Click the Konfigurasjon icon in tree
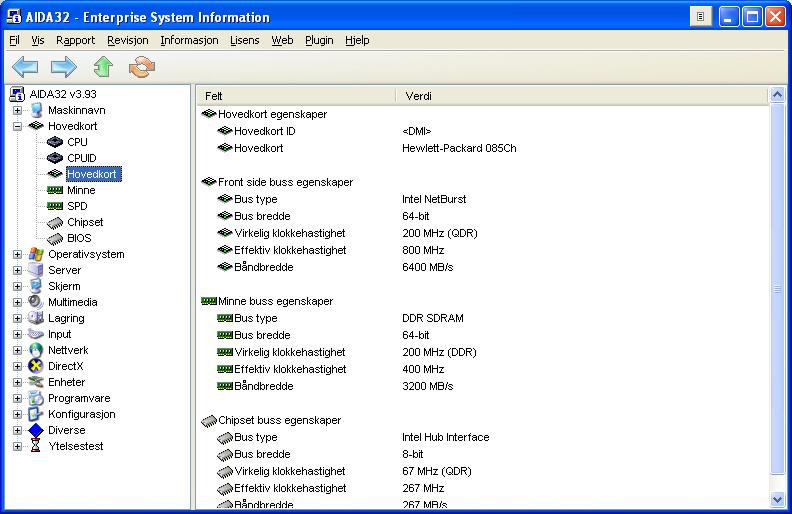Viewport: 792px width, 514px height. pos(35,414)
